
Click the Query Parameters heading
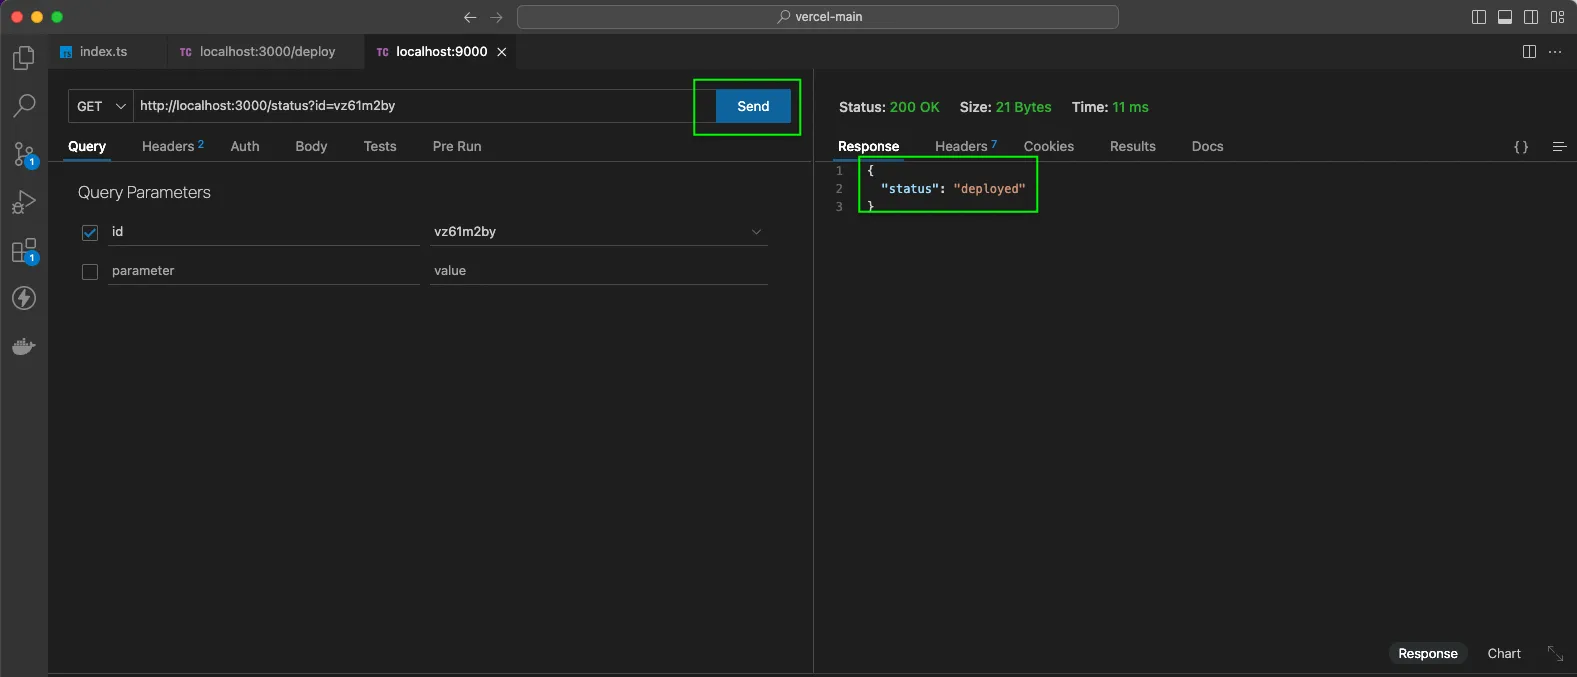(x=144, y=193)
